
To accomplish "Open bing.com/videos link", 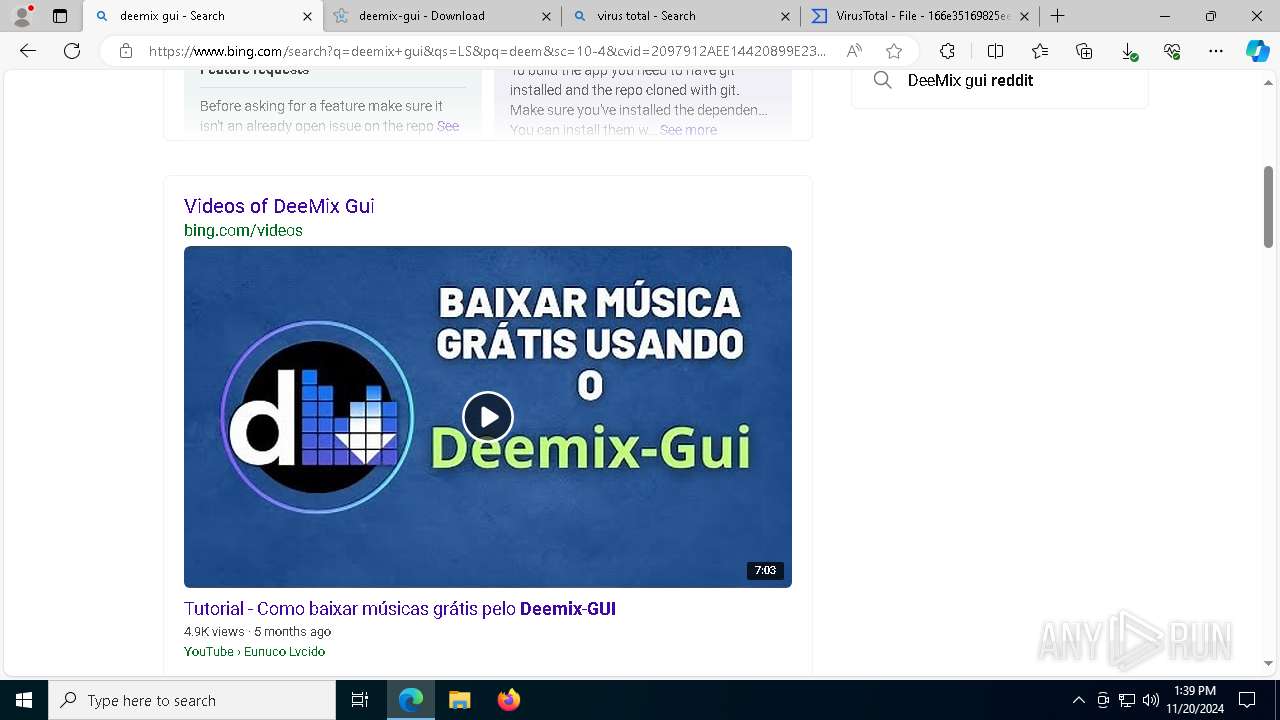I will click(243, 230).
